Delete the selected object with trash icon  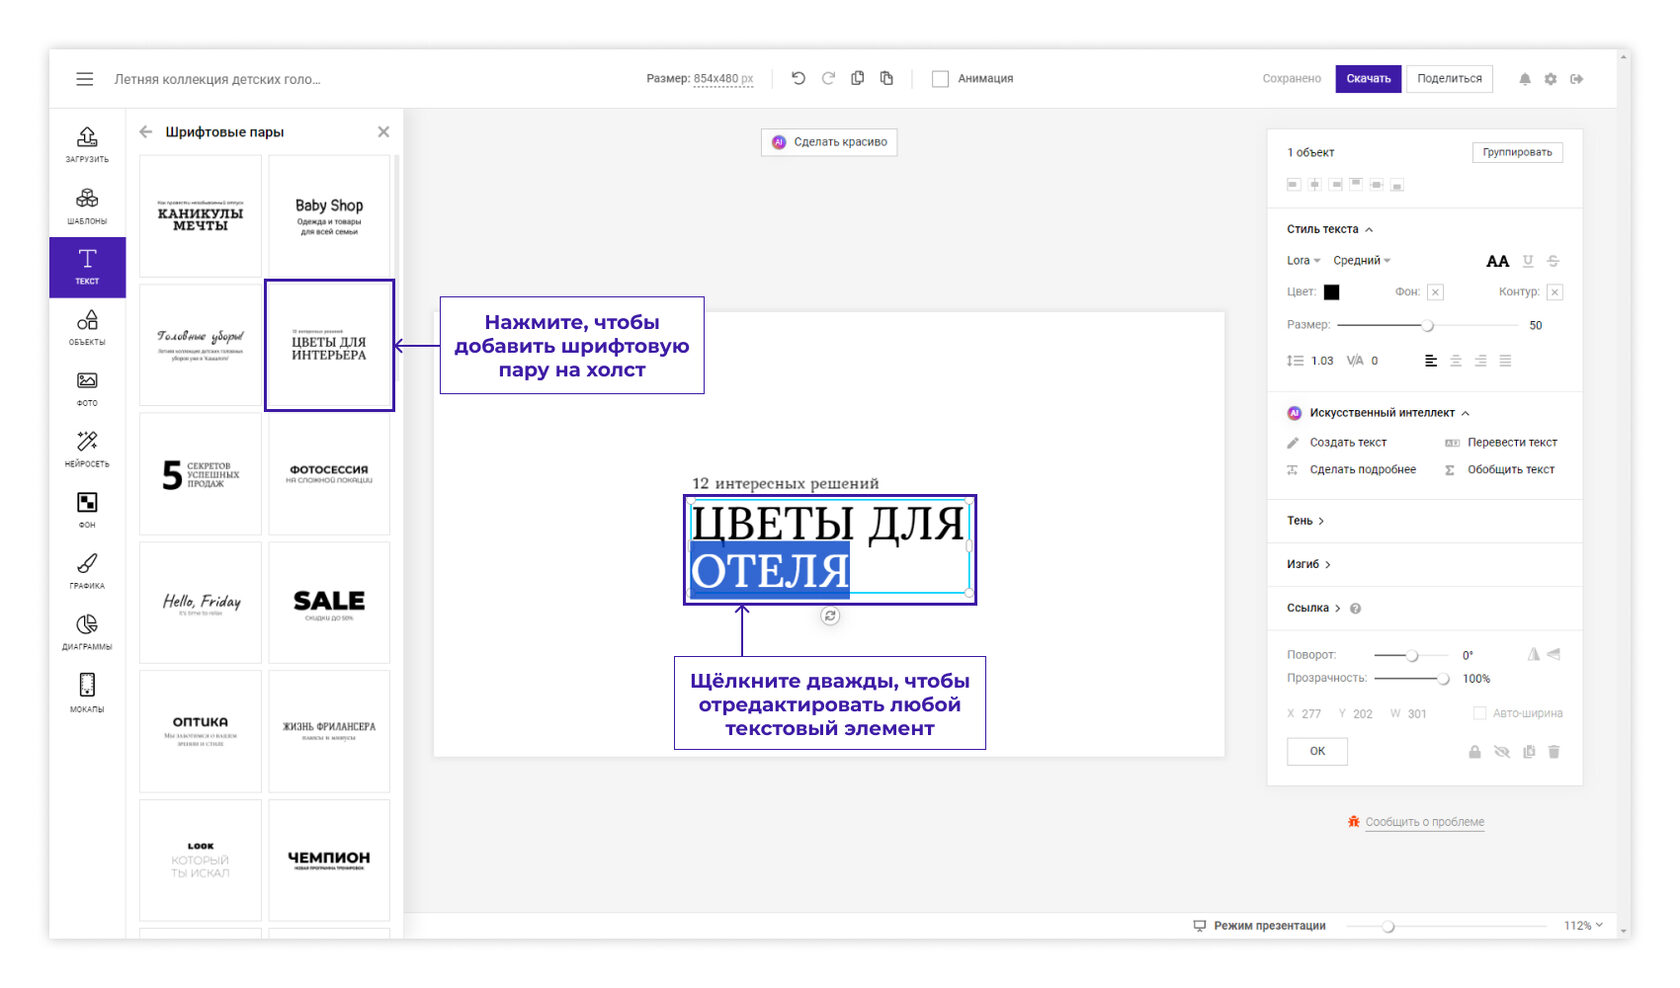point(1554,752)
